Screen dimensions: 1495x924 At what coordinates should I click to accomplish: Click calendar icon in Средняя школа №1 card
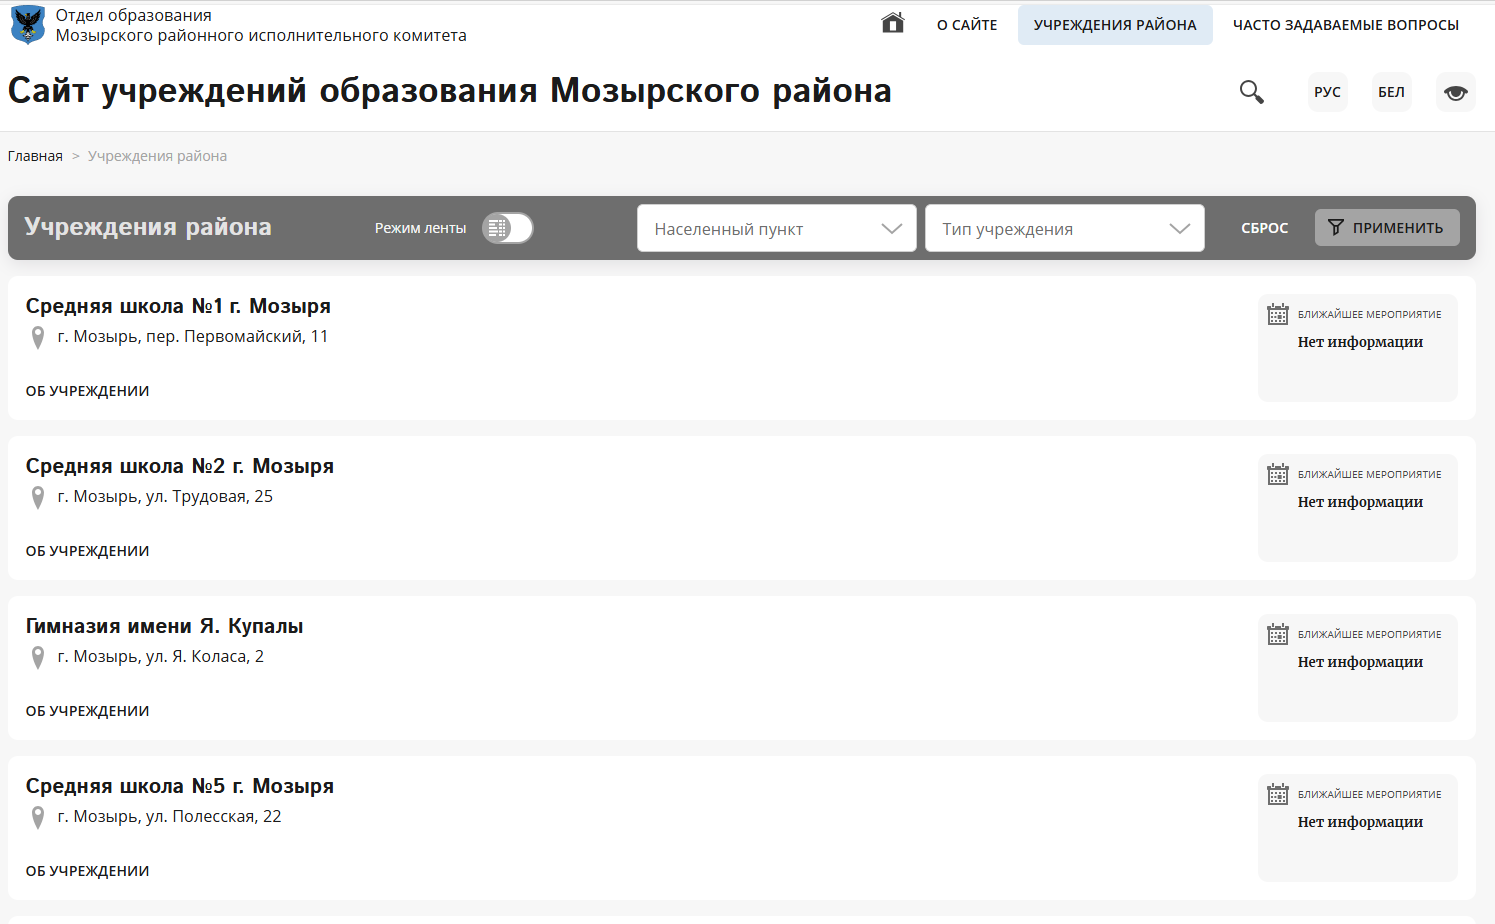click(1278, 314)
